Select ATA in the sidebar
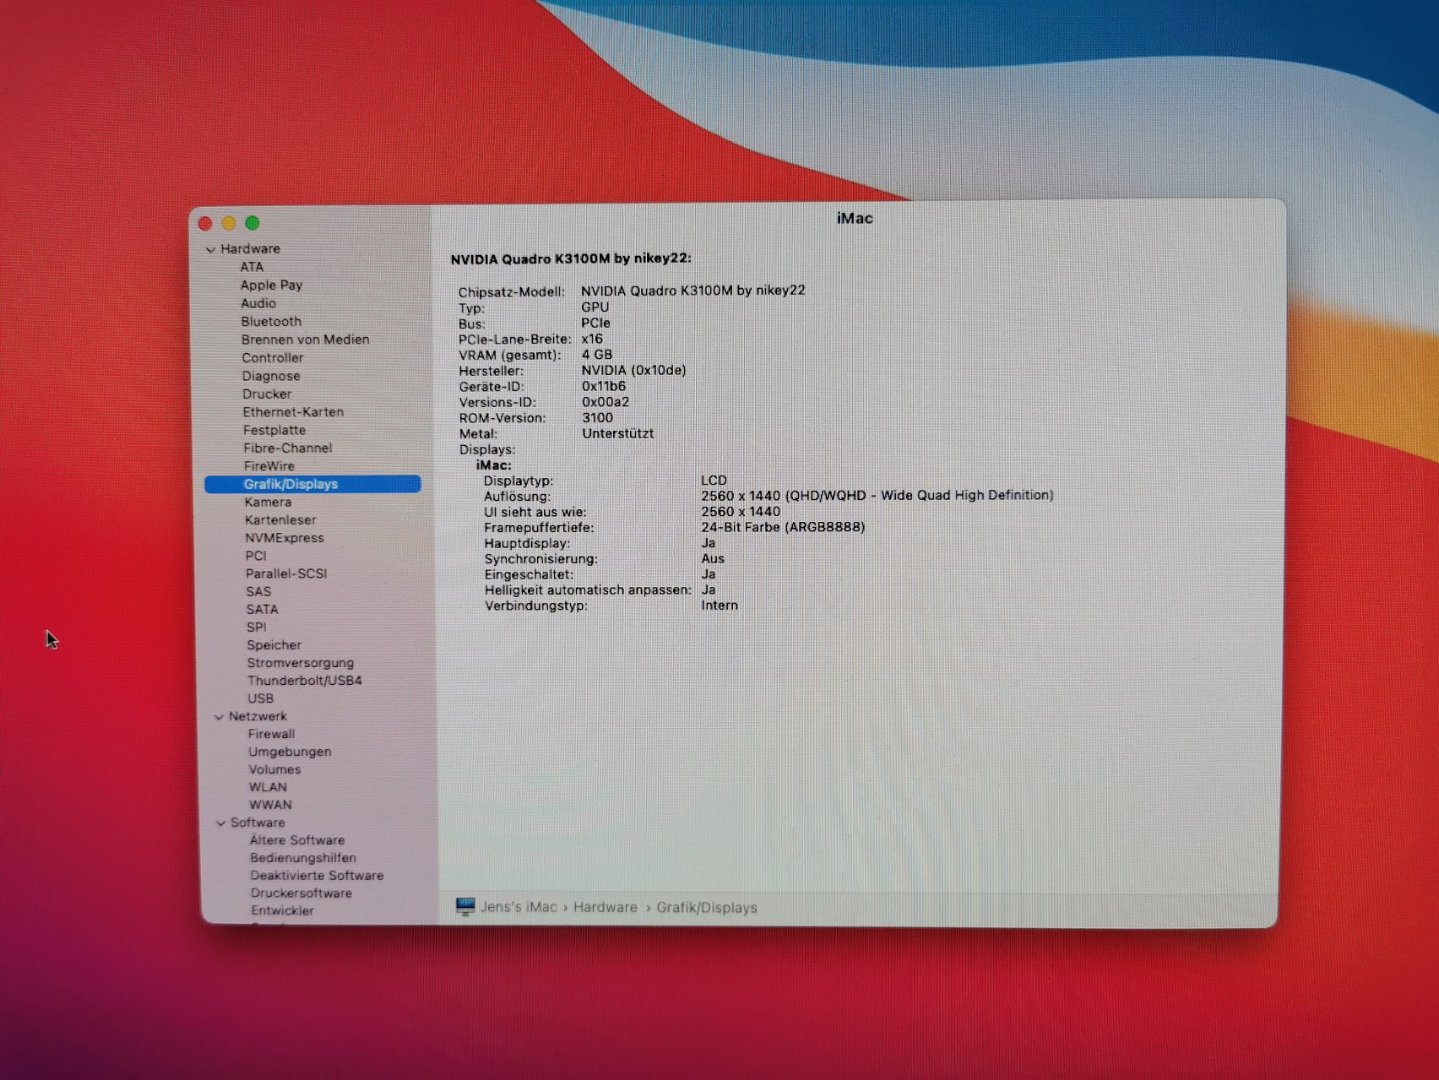The image size is (1439, 1080). tap(252, 267)
